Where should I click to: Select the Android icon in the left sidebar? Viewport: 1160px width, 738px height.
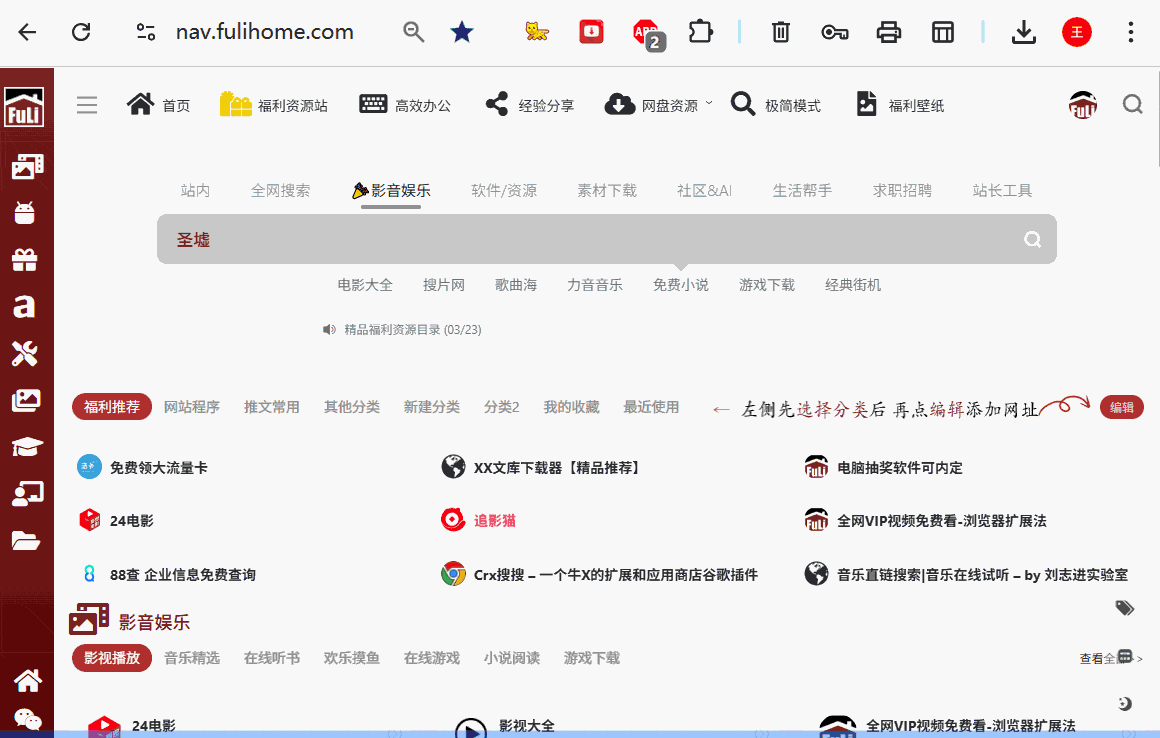pyautogui.click(x=27, y=211)
